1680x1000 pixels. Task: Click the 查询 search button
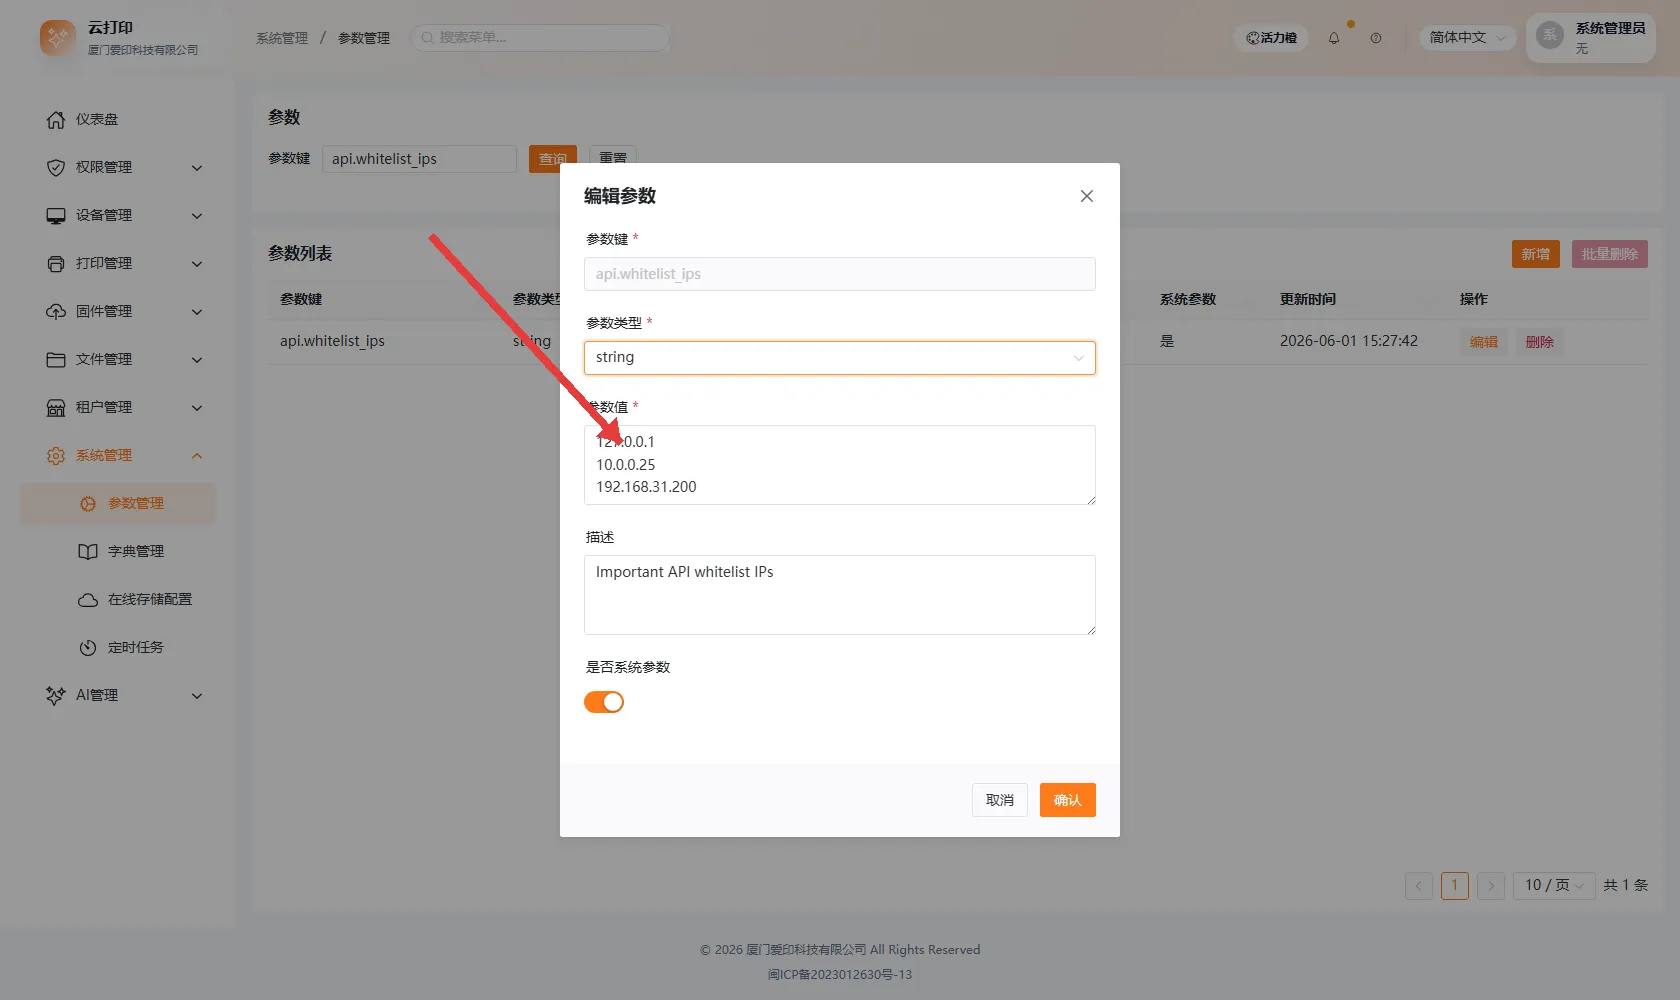tap(553, 159)
